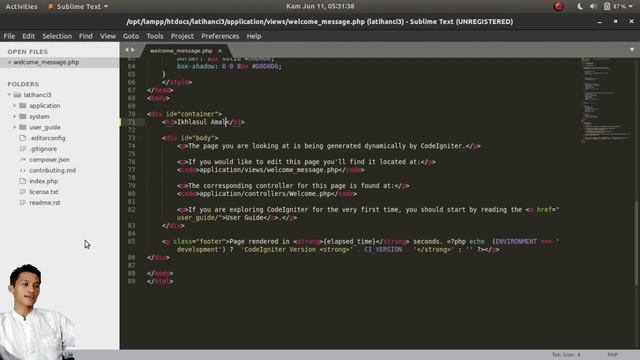Open .editorconfig from the sidebar

[x=47, y=138]
